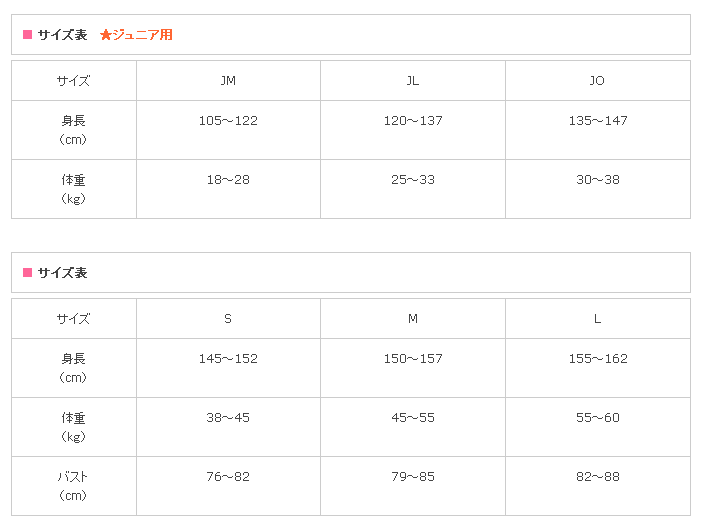The image size is (702, 532).
Task: Click the L size column header
Action: (597, 319)
